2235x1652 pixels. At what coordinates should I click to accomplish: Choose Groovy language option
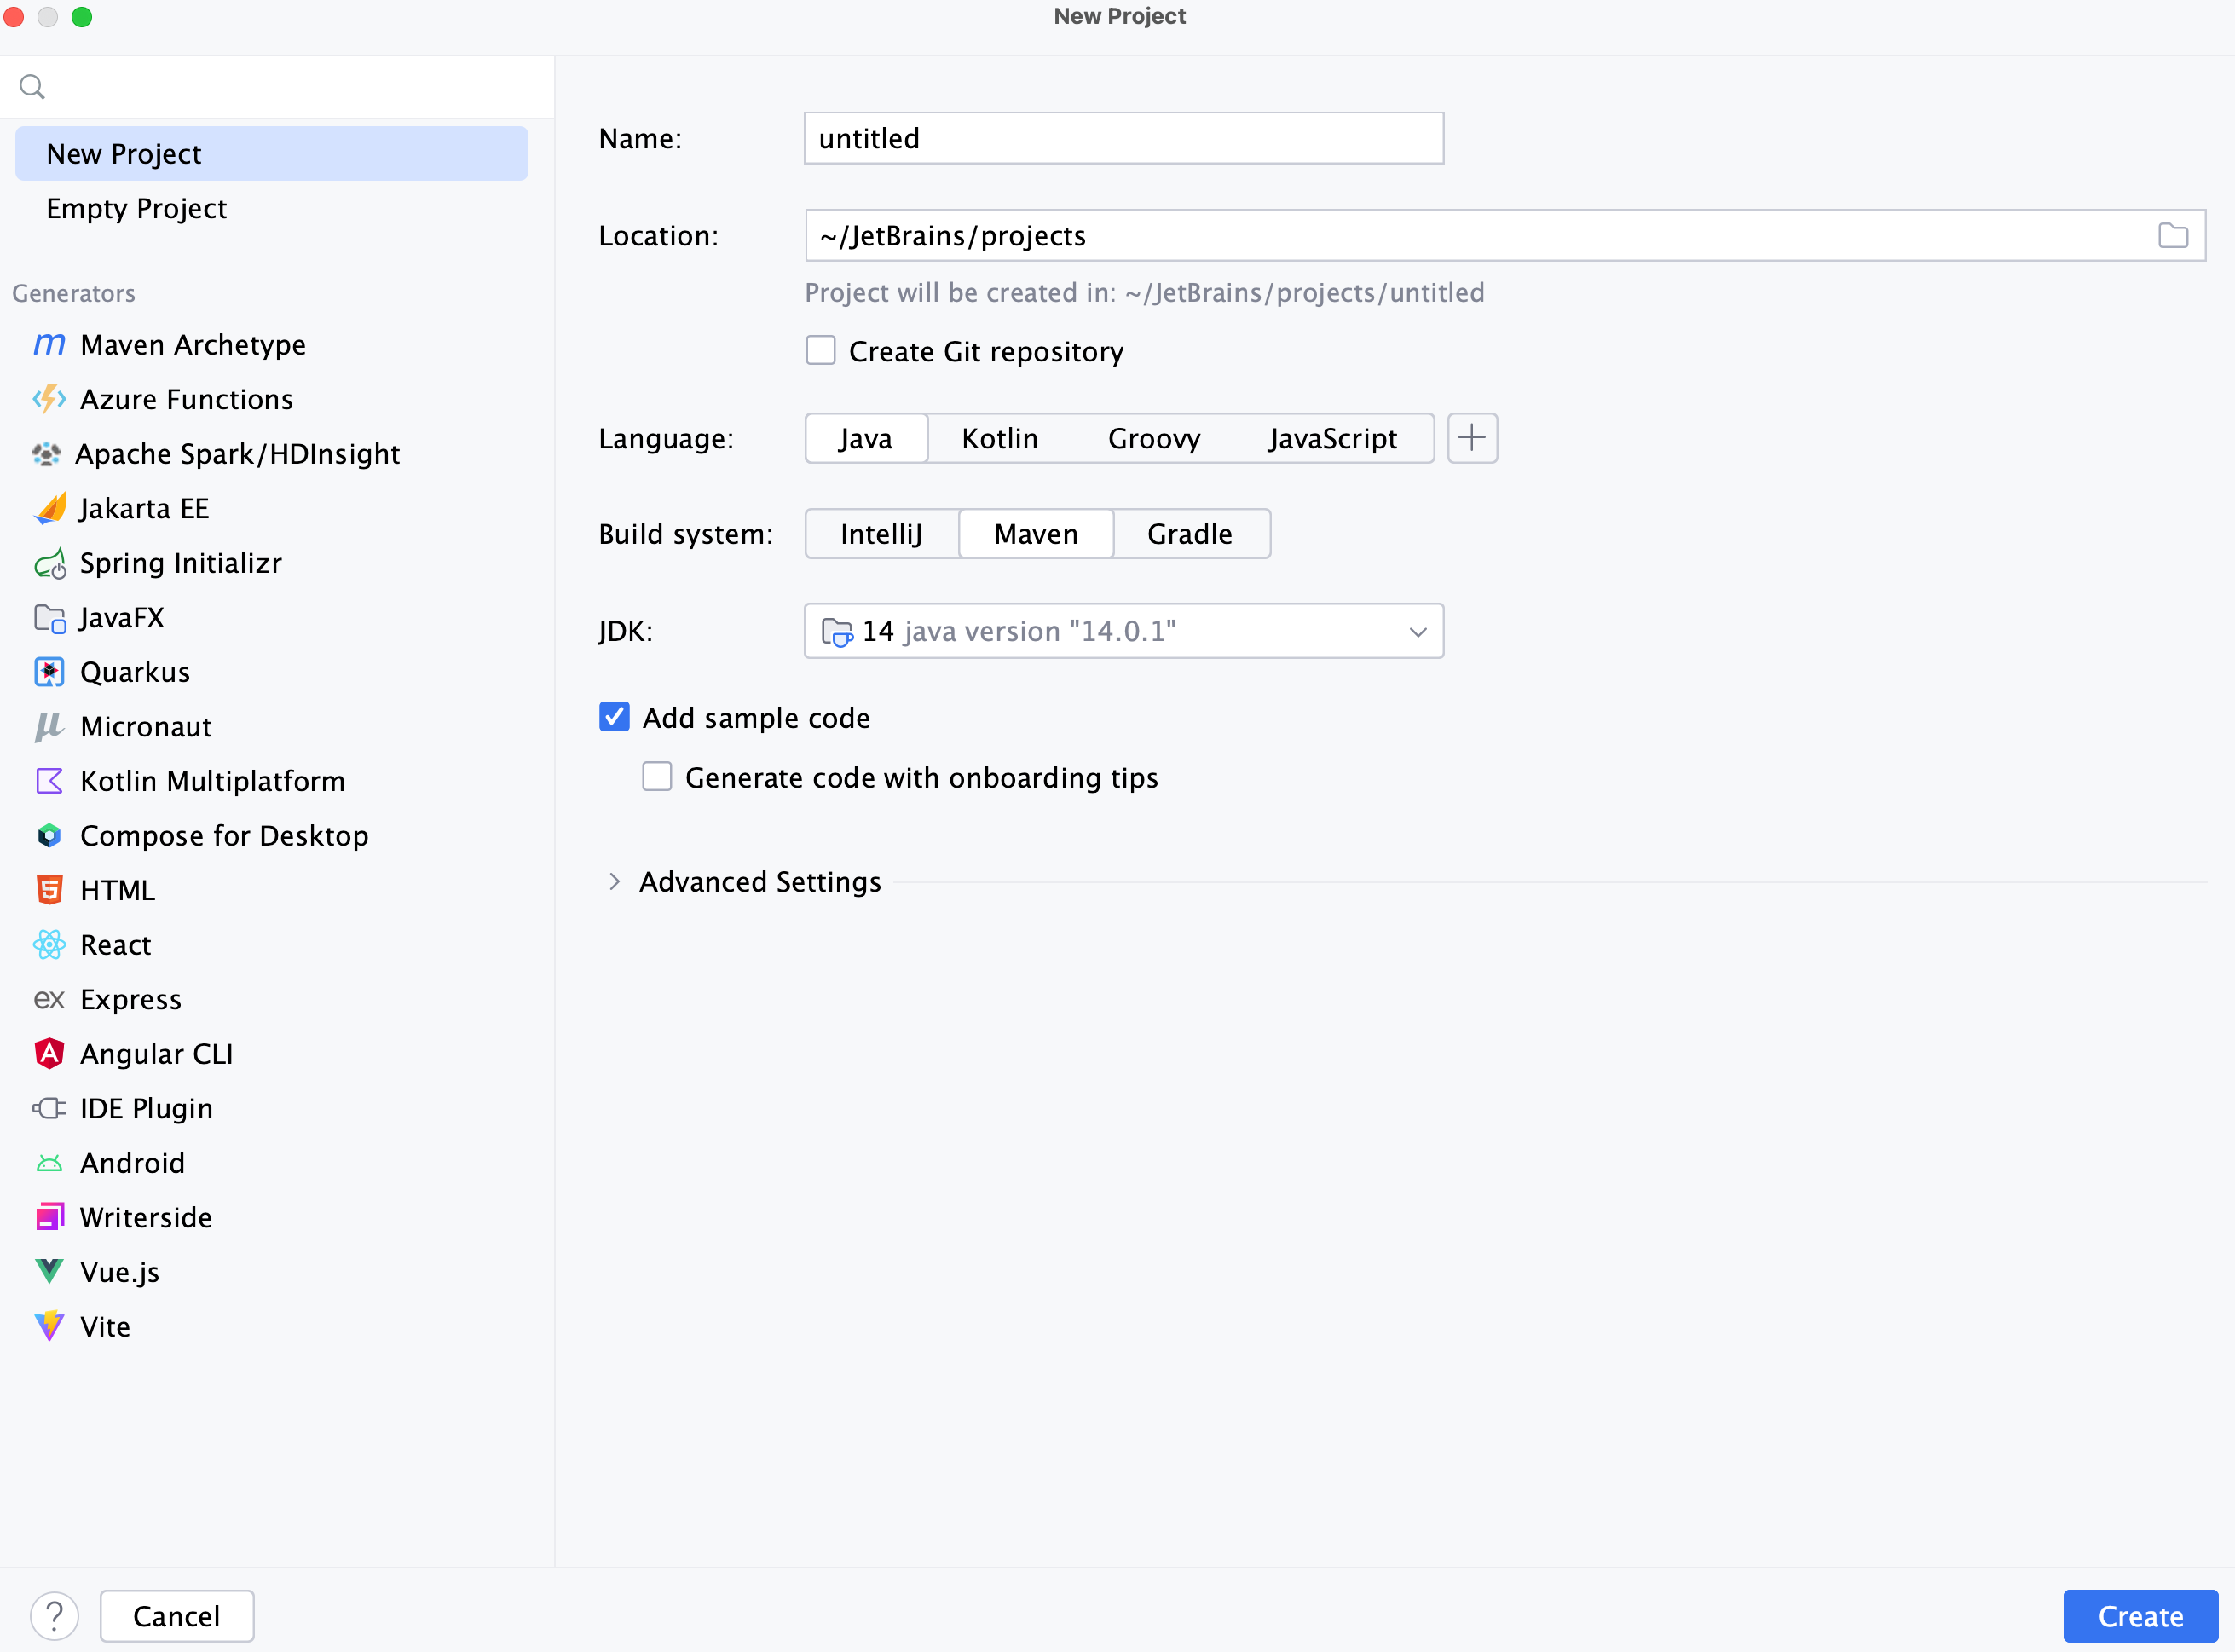pos(1153,438)
